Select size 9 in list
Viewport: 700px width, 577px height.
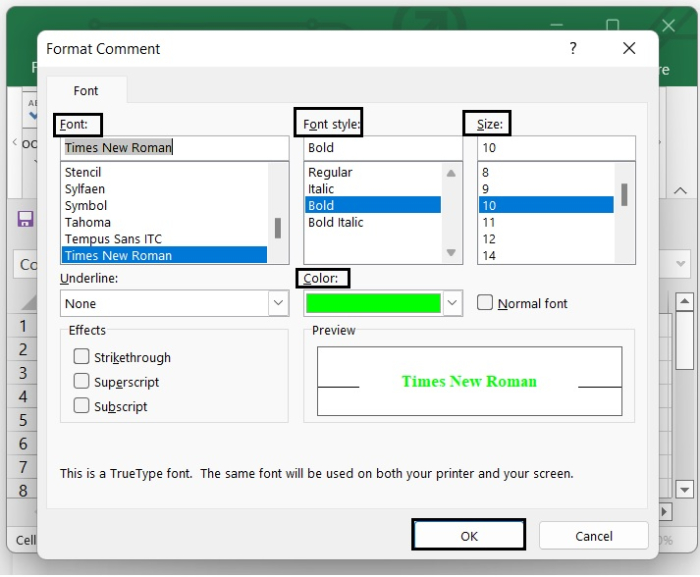[x=546, y=189]
